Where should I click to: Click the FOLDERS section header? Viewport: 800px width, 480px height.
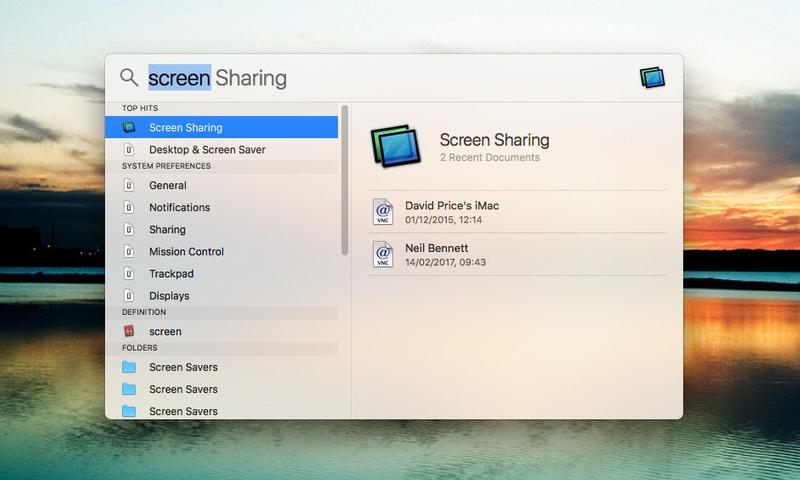pyautogui.click(x=139, y=347)
